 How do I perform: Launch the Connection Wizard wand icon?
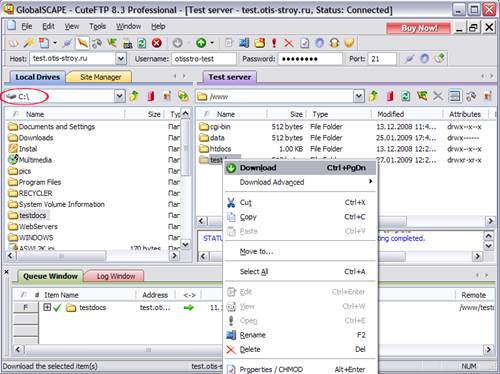coord(29,43)
